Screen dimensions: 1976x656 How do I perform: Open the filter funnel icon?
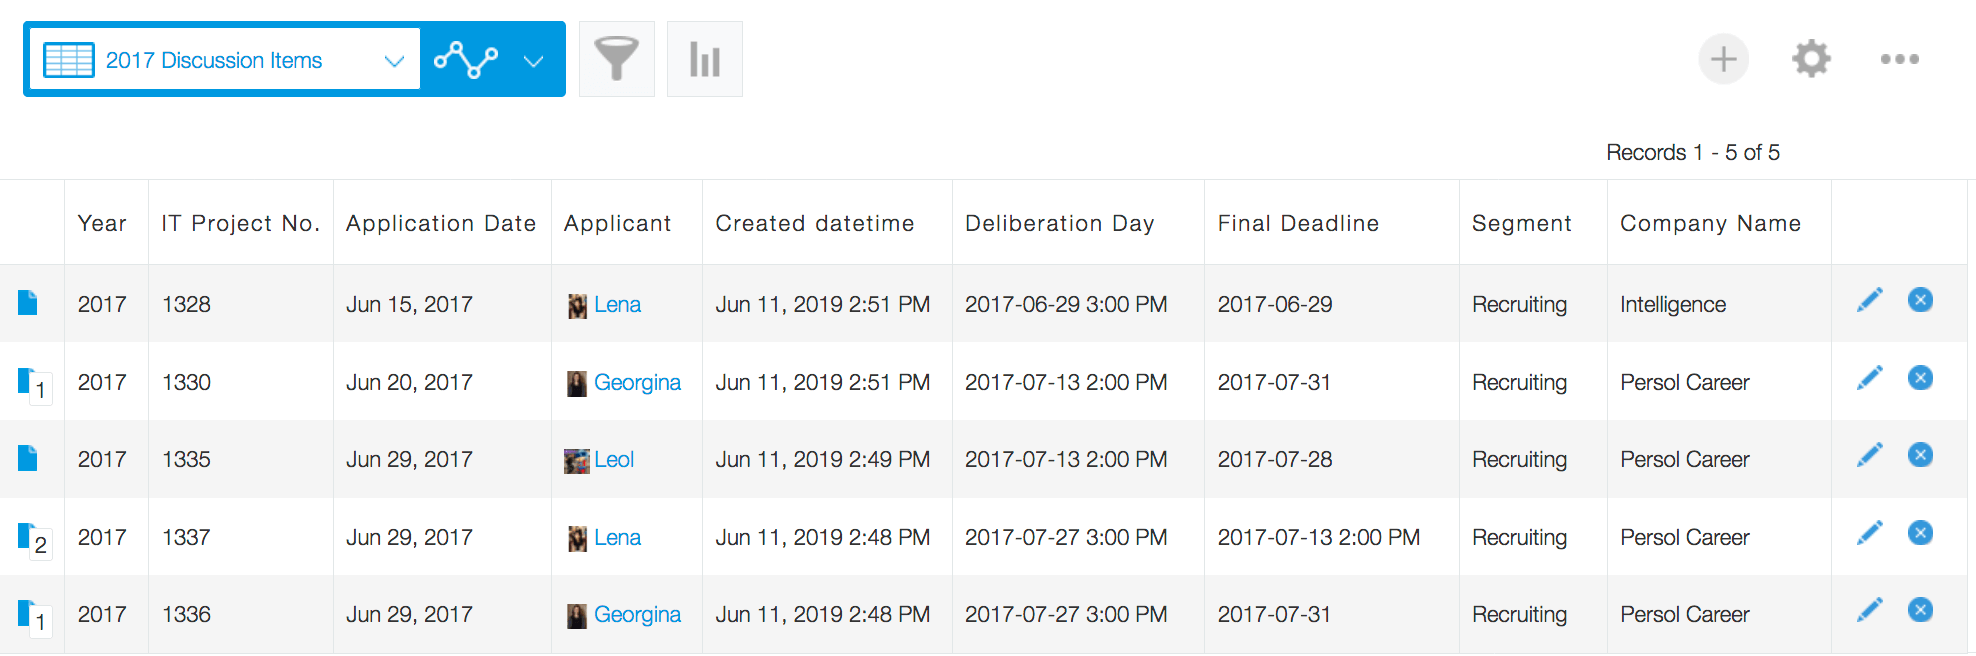(616, 59)
